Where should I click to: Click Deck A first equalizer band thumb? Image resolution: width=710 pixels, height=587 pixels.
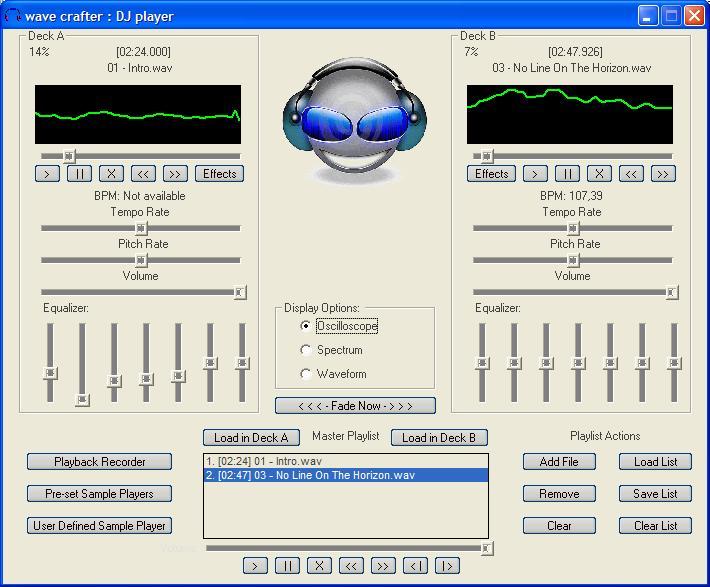click(x=50, y=373)
